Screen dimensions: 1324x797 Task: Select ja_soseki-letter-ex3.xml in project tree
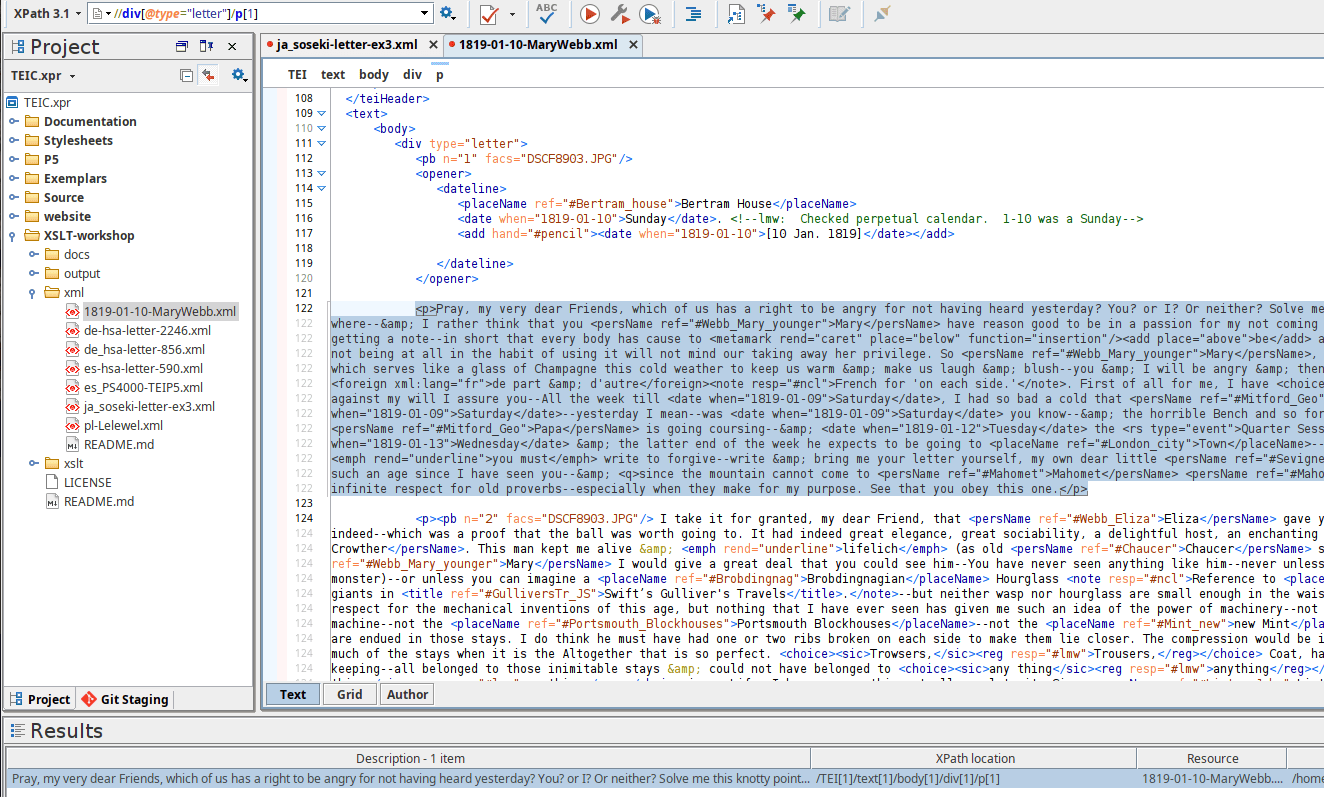(149, 407)
